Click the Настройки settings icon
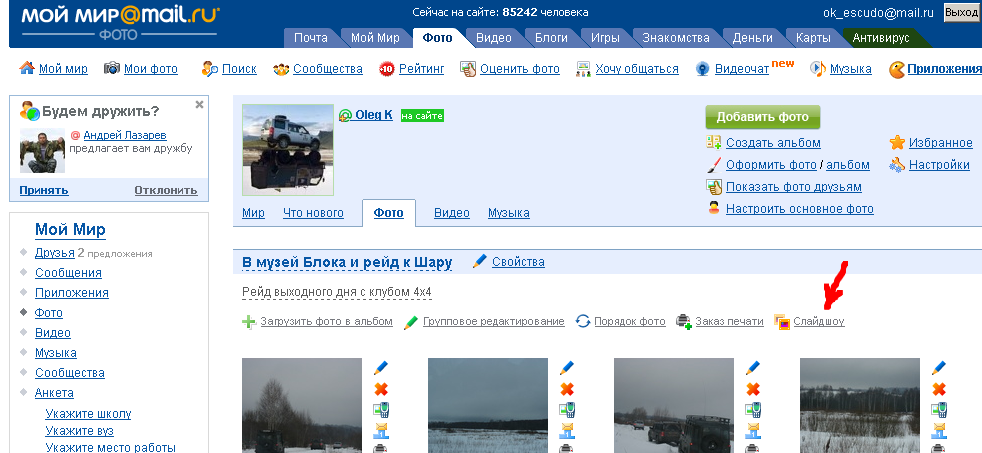Viewport: 982px width, 453px height. tap(897, 165)
